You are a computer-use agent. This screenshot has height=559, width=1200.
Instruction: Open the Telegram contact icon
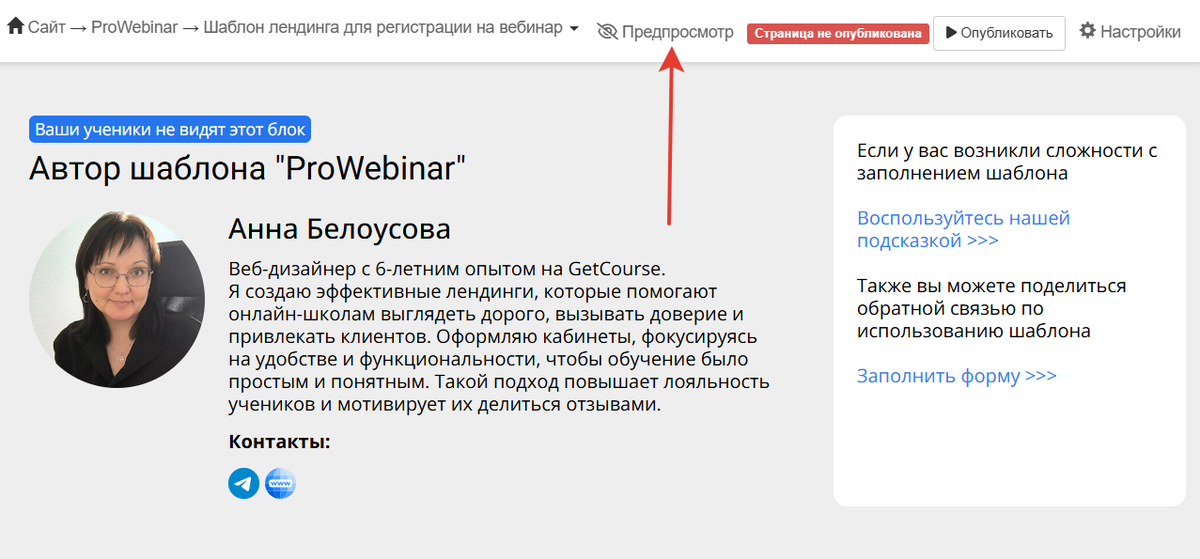tap(244, 484)
